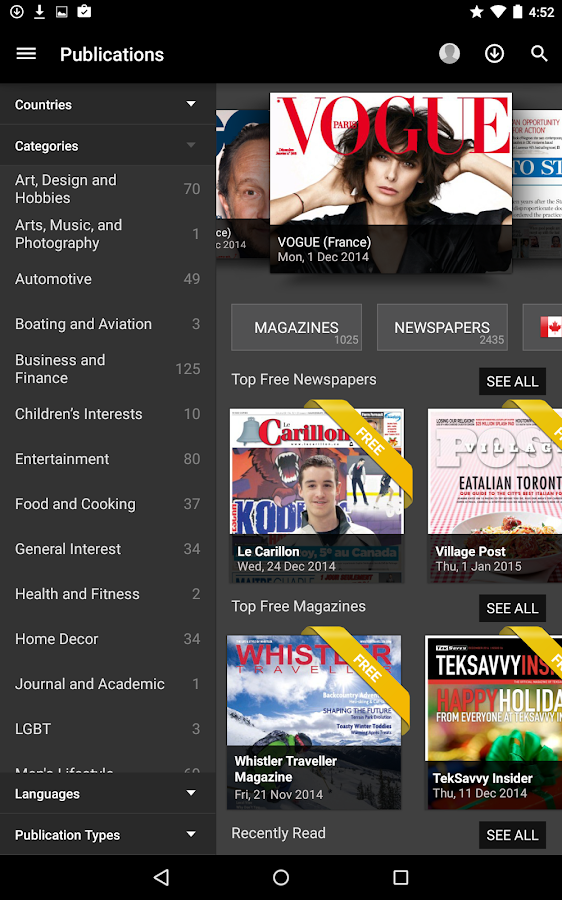Open the hamburger navigation menu
This screenshot has height=900, width=562.
[x=26, y=54]
